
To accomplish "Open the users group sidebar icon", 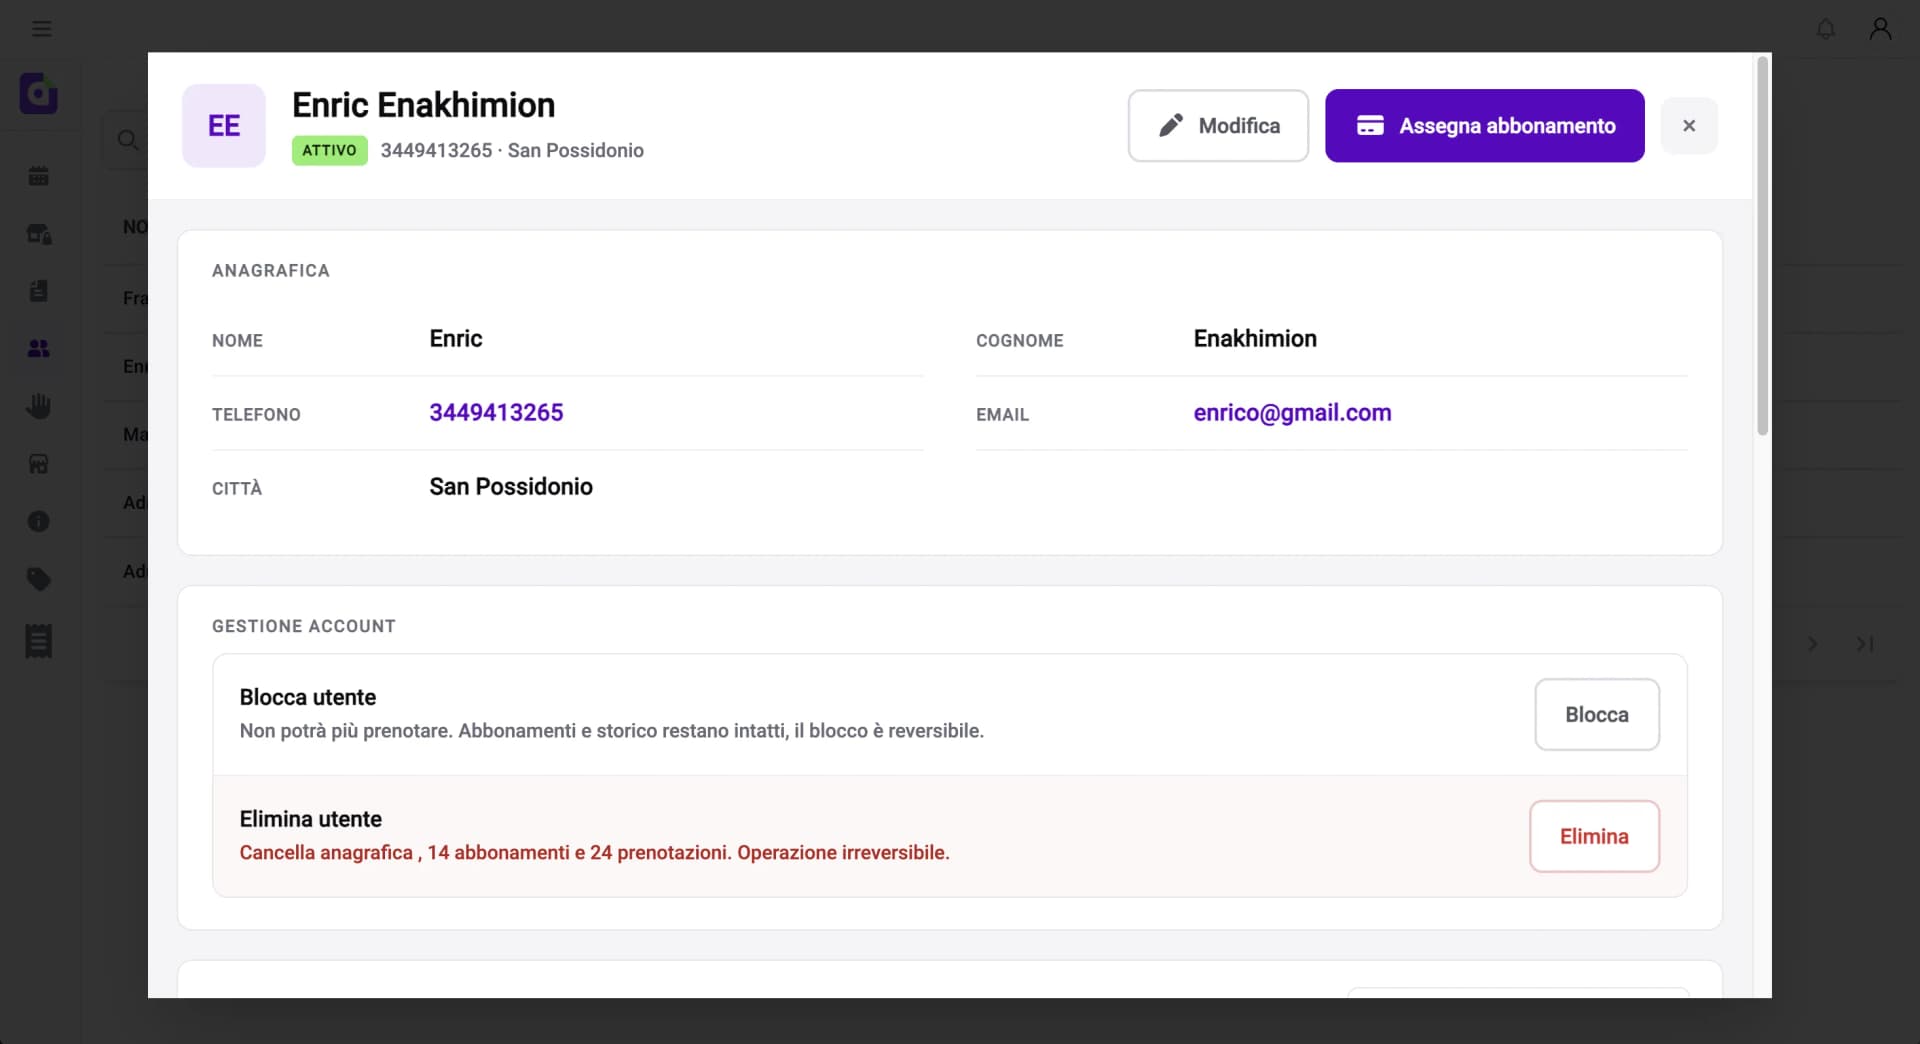I will [x=39, y=349].
